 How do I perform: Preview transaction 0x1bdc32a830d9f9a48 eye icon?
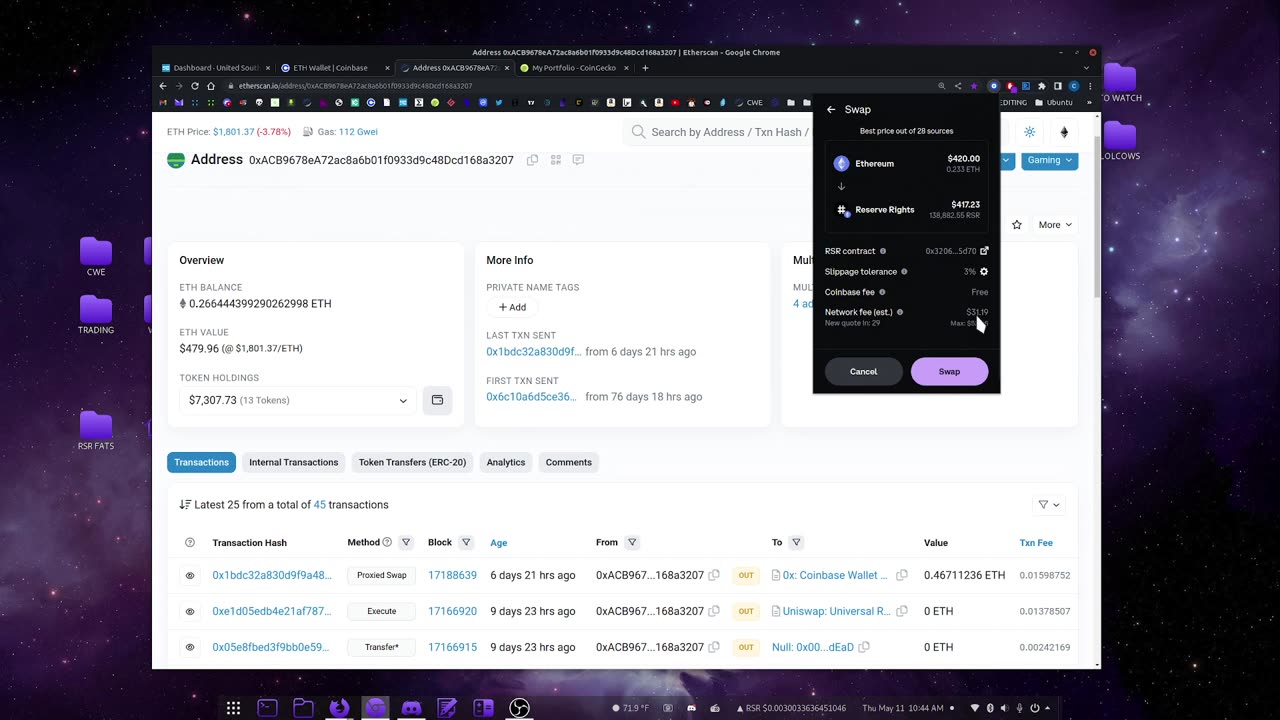(190, 576)
